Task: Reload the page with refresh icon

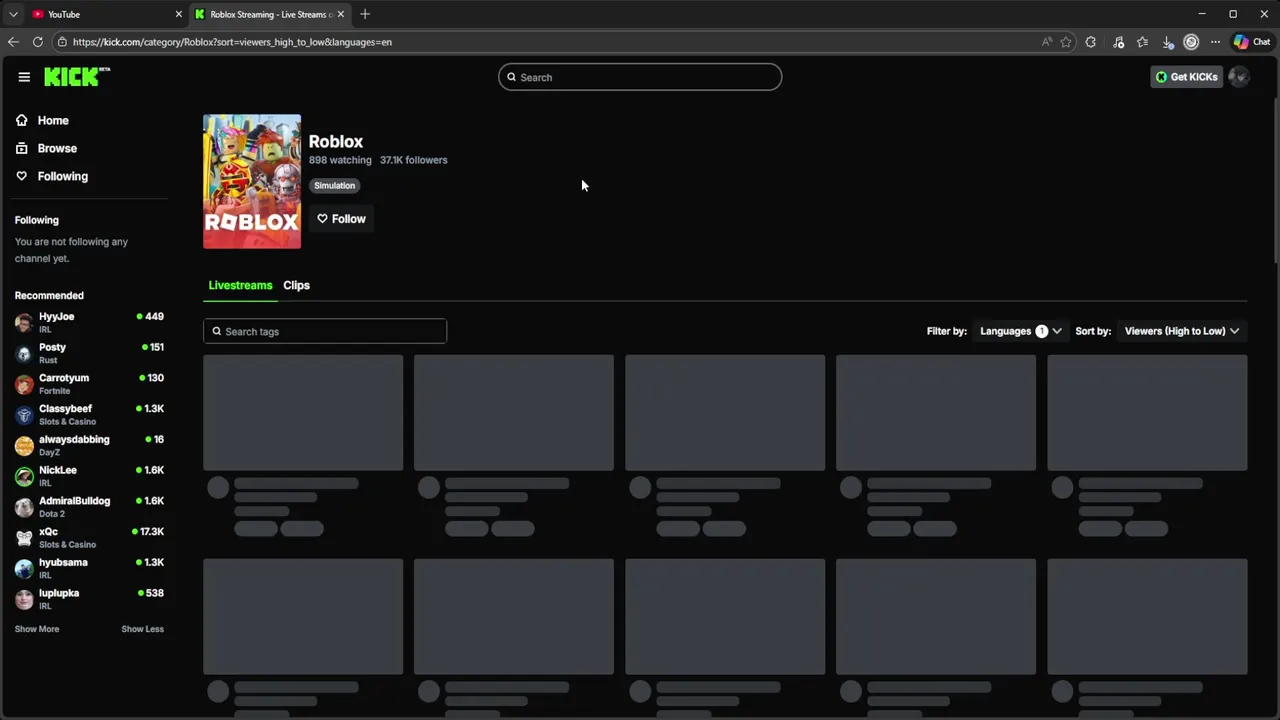Action: click(38, 42)
